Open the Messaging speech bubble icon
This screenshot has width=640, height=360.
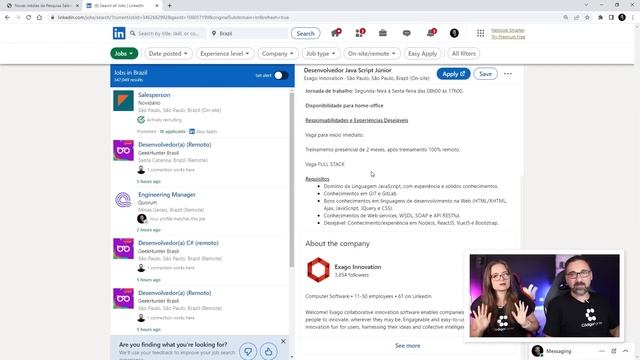[407, 33]
